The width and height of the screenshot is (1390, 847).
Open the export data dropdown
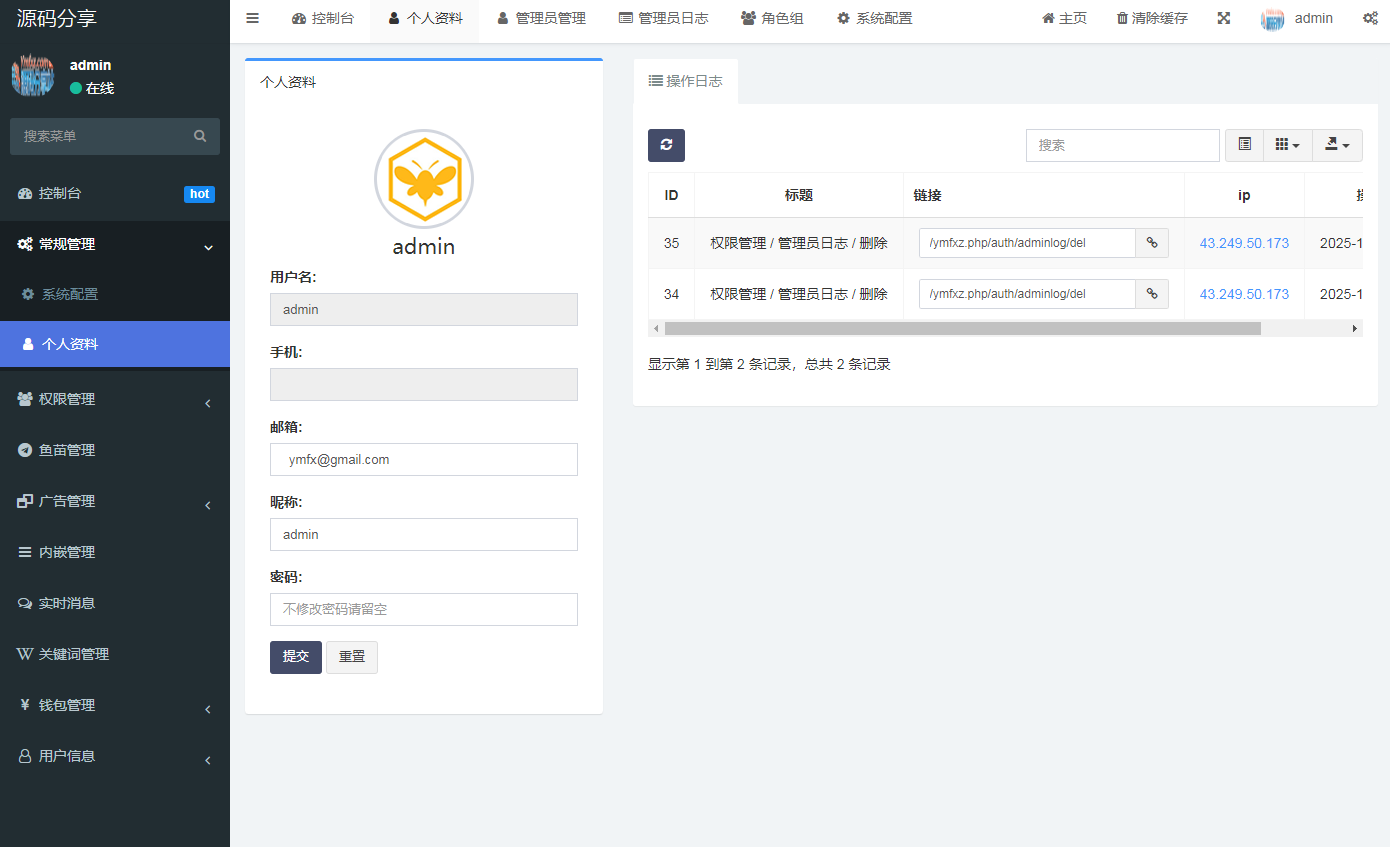click(x=1337, y=145)
